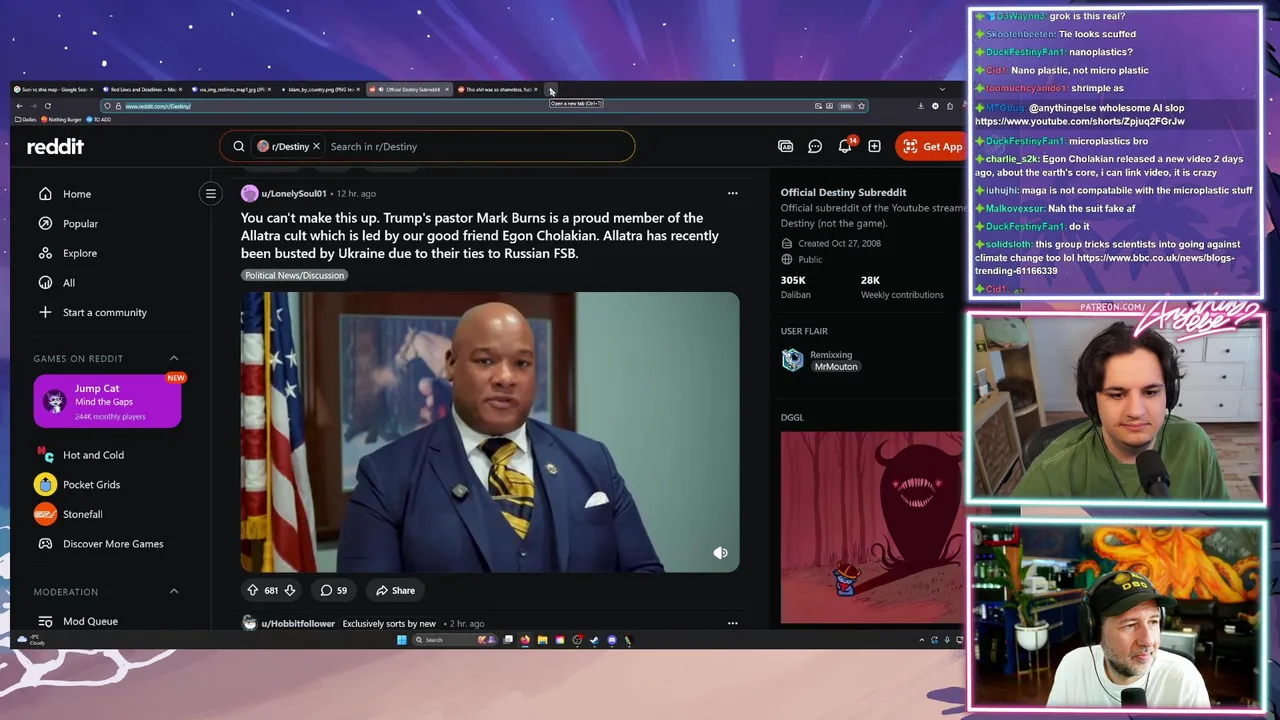Unmute the post video

(x=720, y=553)
